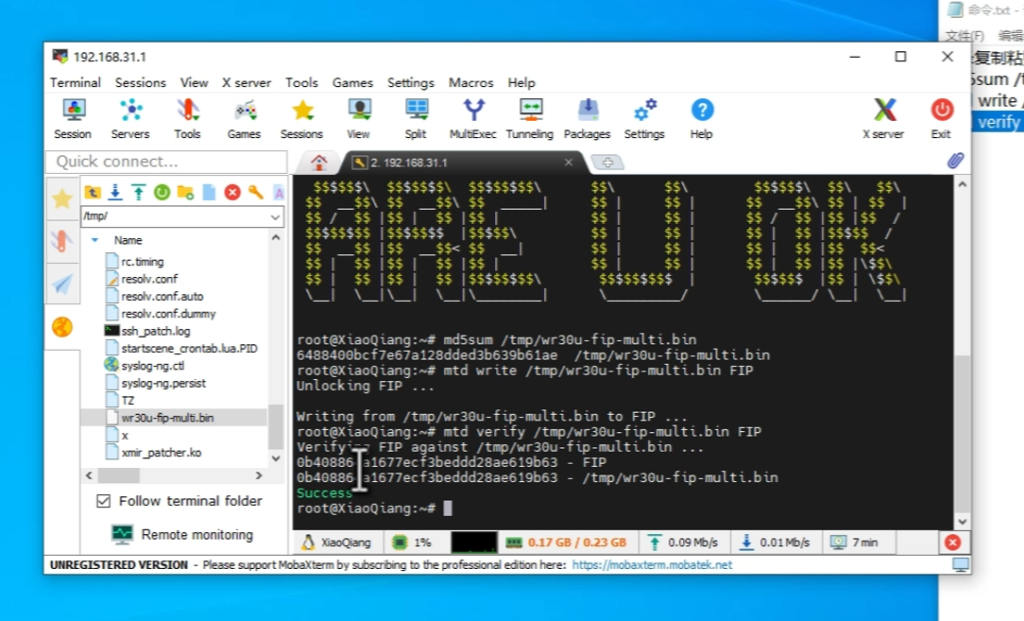Refresh the remote file listing

pyautogui.click(x=162, y=192)
